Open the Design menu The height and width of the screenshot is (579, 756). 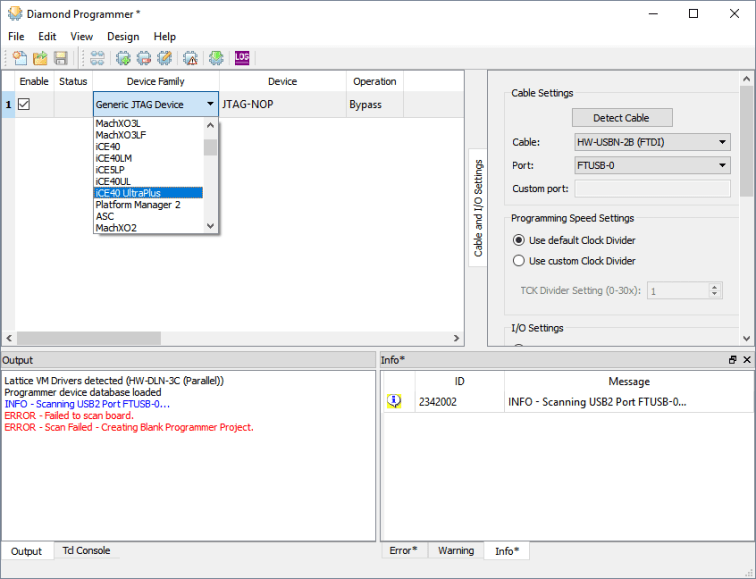[x=123, y=36]
